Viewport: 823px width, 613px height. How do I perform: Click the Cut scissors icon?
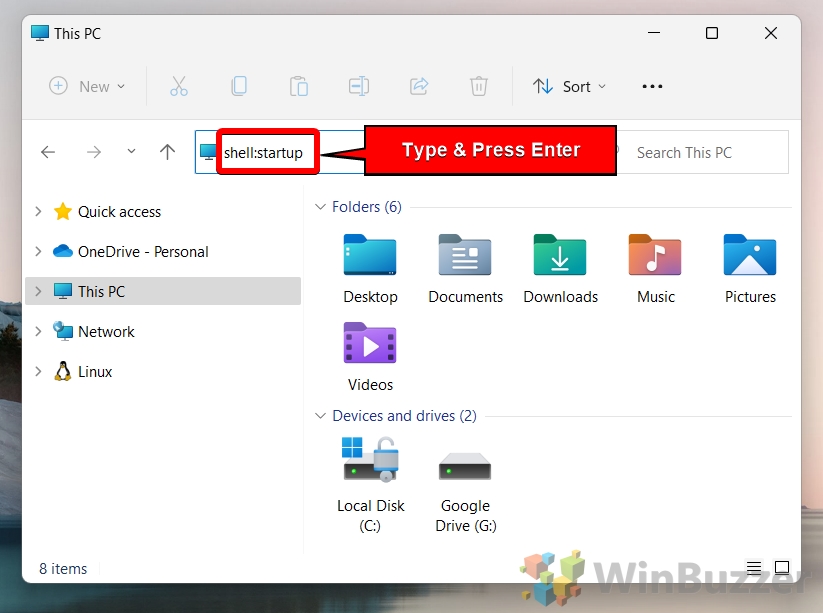(179, 86)
